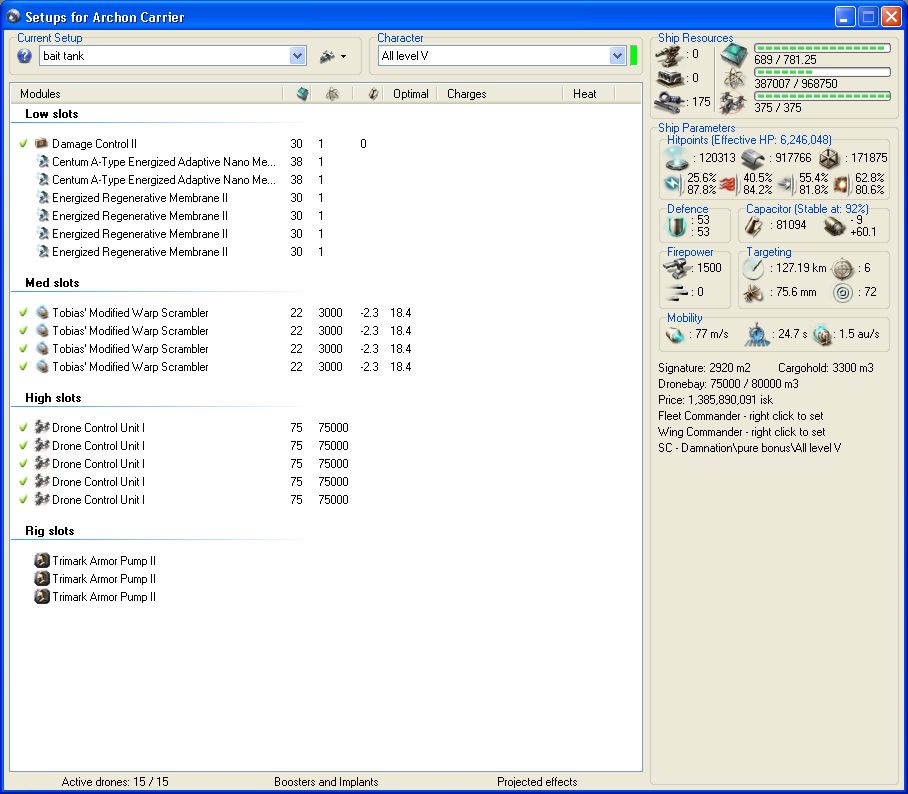Open the Current Setup dropdown arrow
The width and height of the screenshot is (908, 794).
tap(297, 56)
